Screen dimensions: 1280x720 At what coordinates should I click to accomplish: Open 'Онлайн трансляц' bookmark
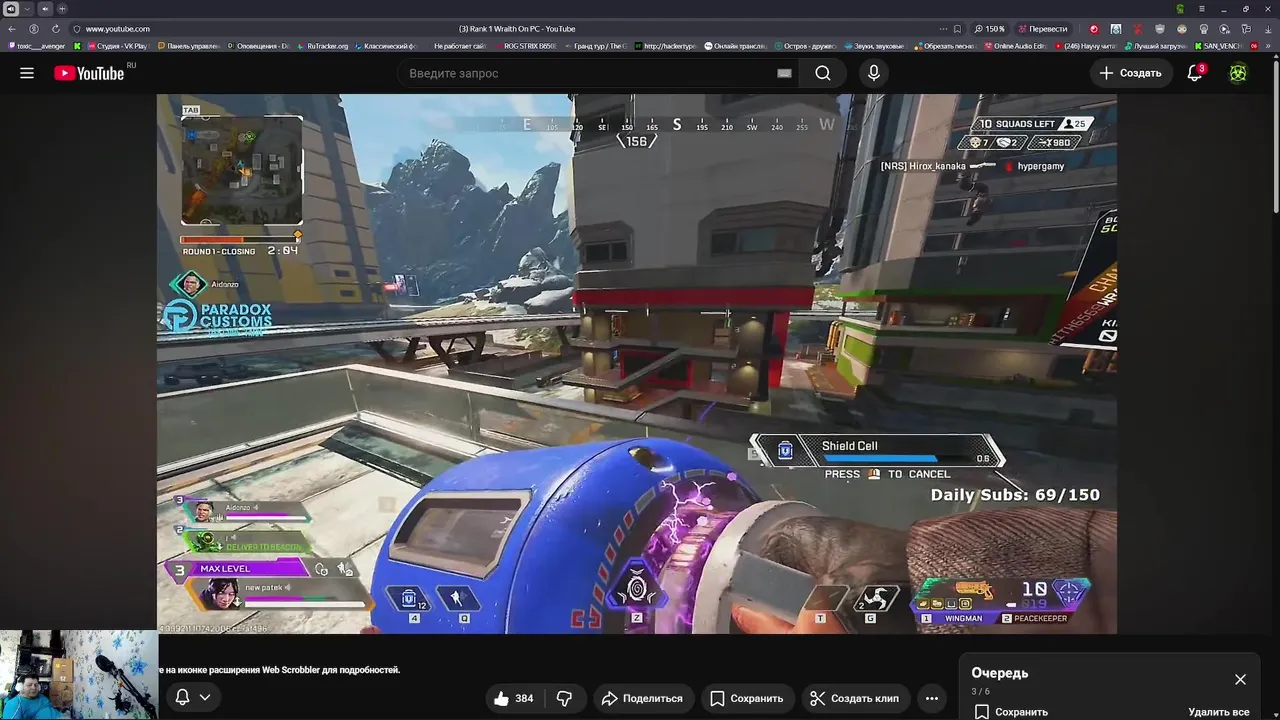(x=735, y=46)
